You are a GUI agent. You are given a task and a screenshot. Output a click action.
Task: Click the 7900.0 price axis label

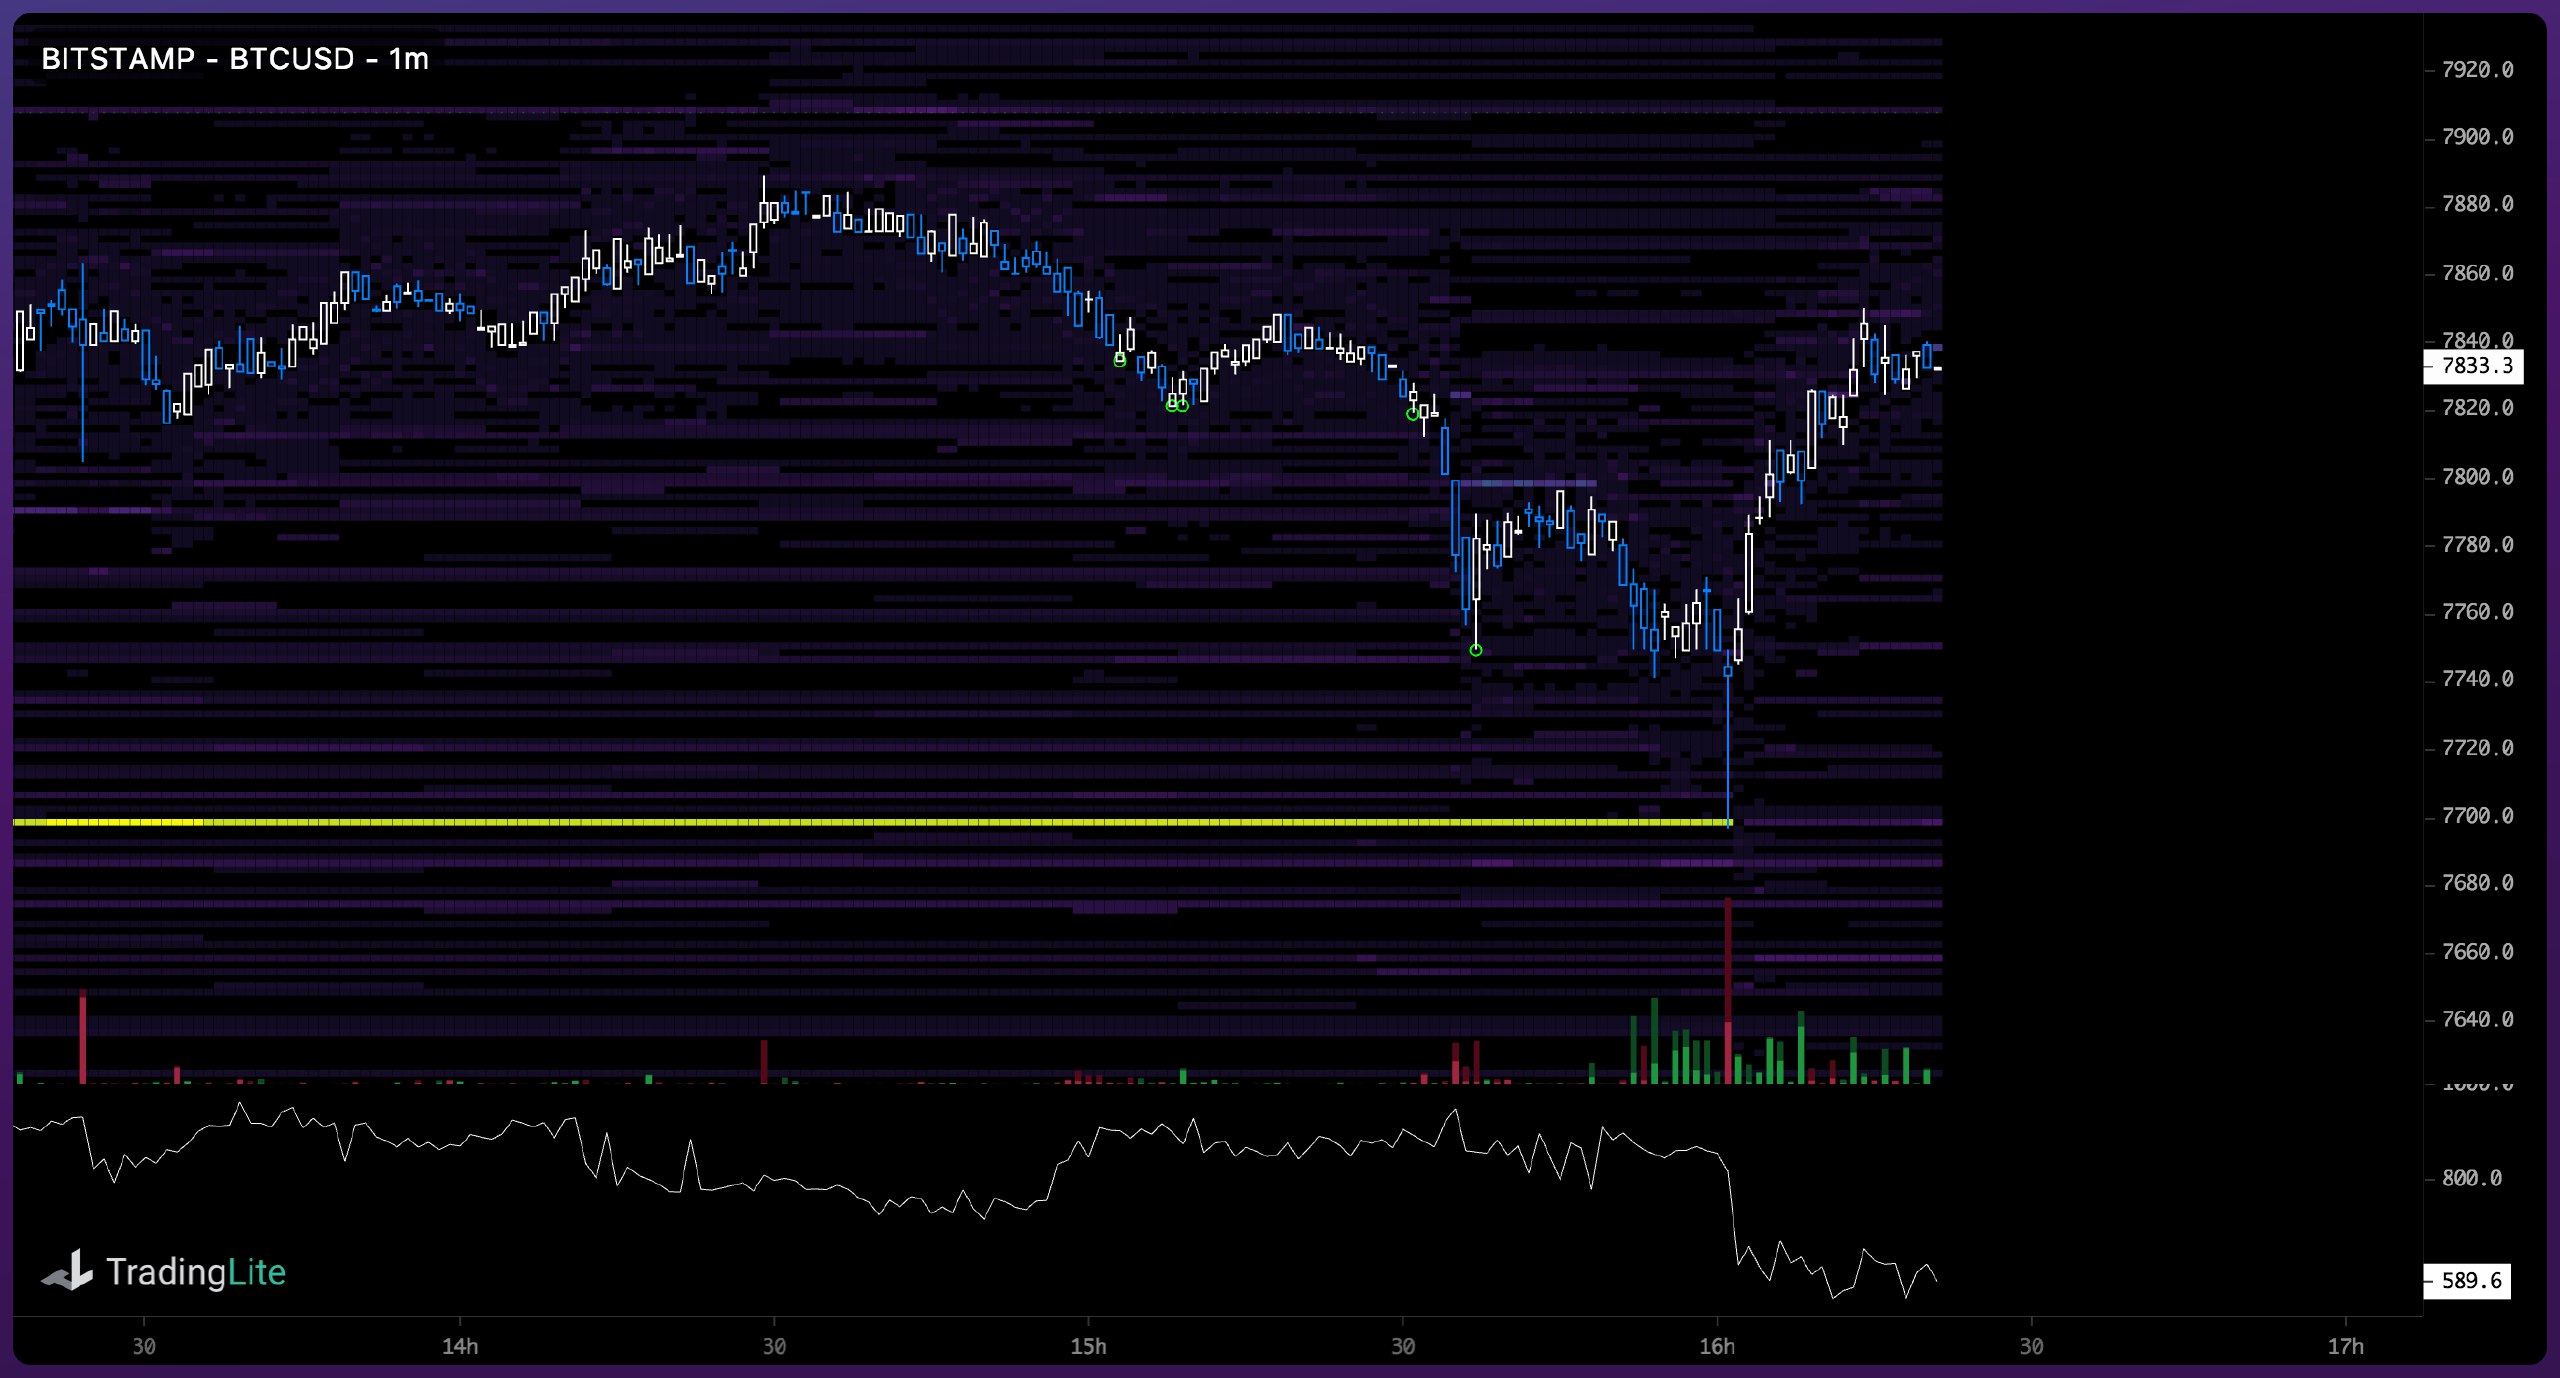tap(2477, 137)
